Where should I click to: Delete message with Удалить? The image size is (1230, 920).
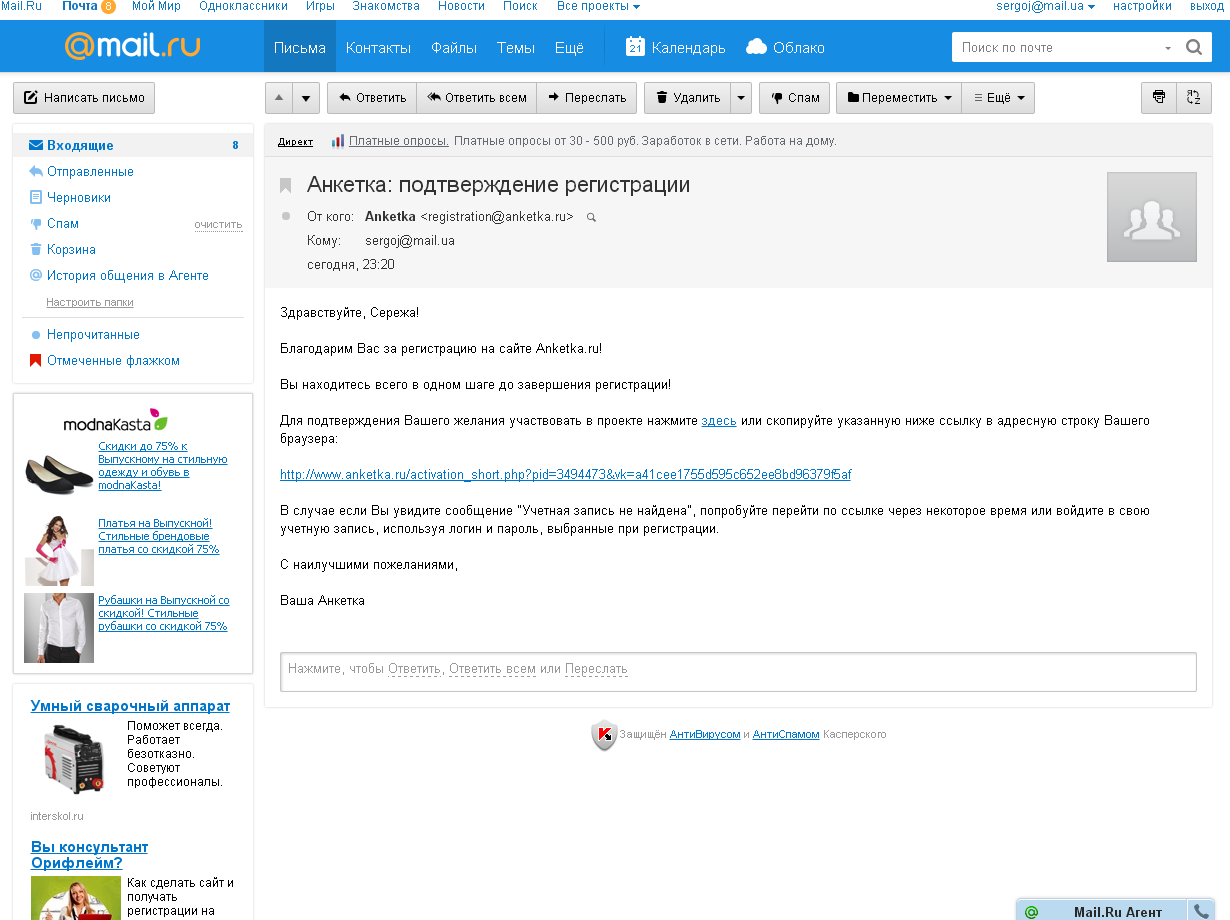pyautogui.click(x=688, y=98)
